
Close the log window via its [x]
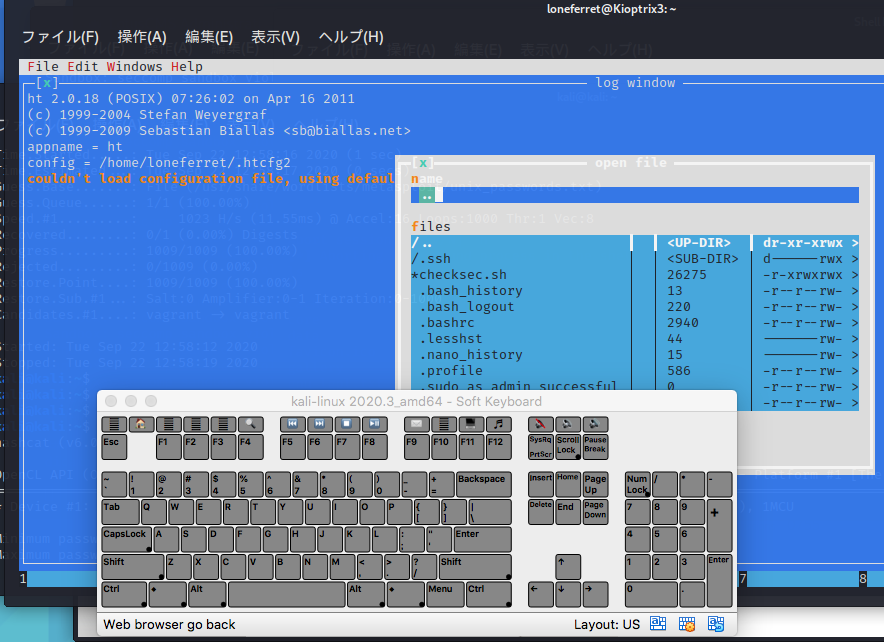point(47,83)
